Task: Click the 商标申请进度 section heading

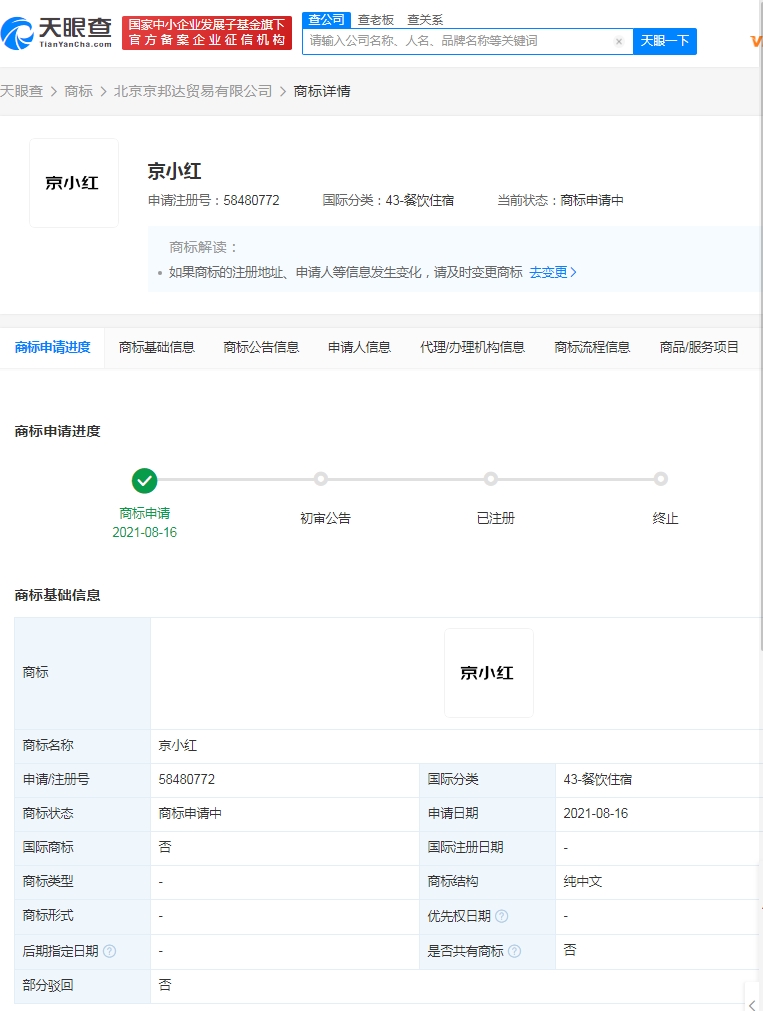Action: point(57,431)
